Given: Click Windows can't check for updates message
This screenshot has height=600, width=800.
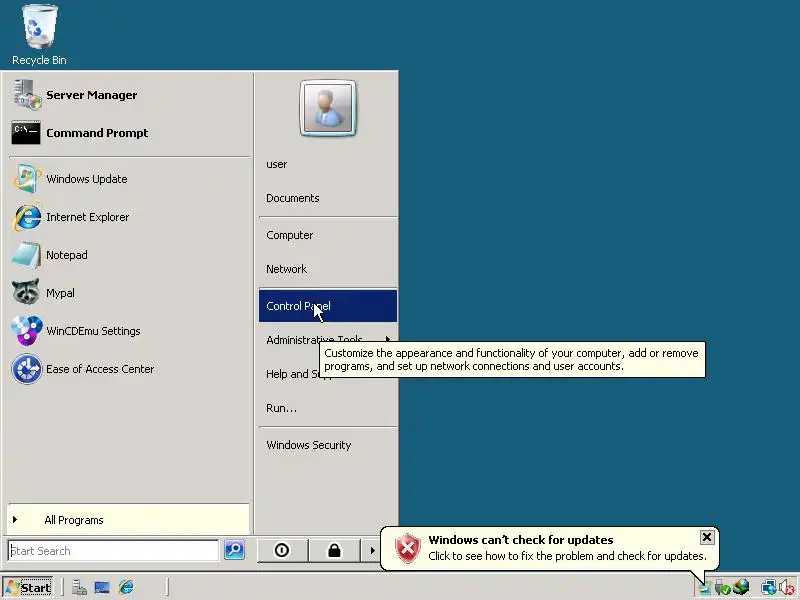Looking at the screenshot, I should (520, 540).
